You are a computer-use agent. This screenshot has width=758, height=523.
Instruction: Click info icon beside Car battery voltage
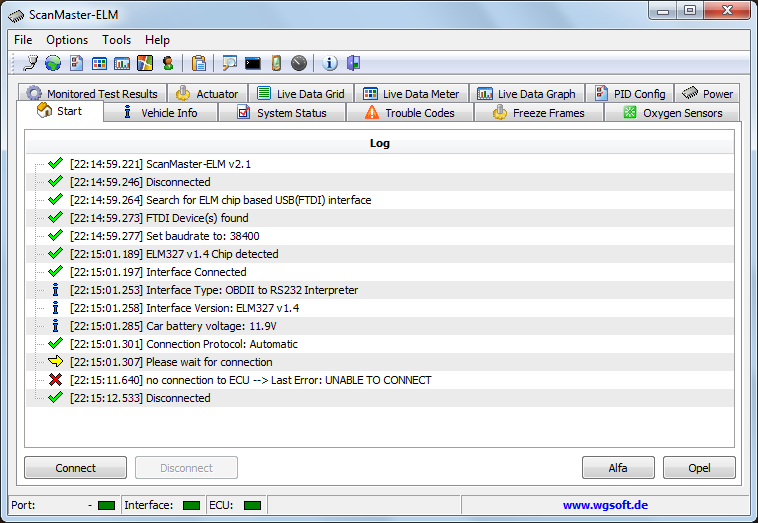[x=56, y=326]
